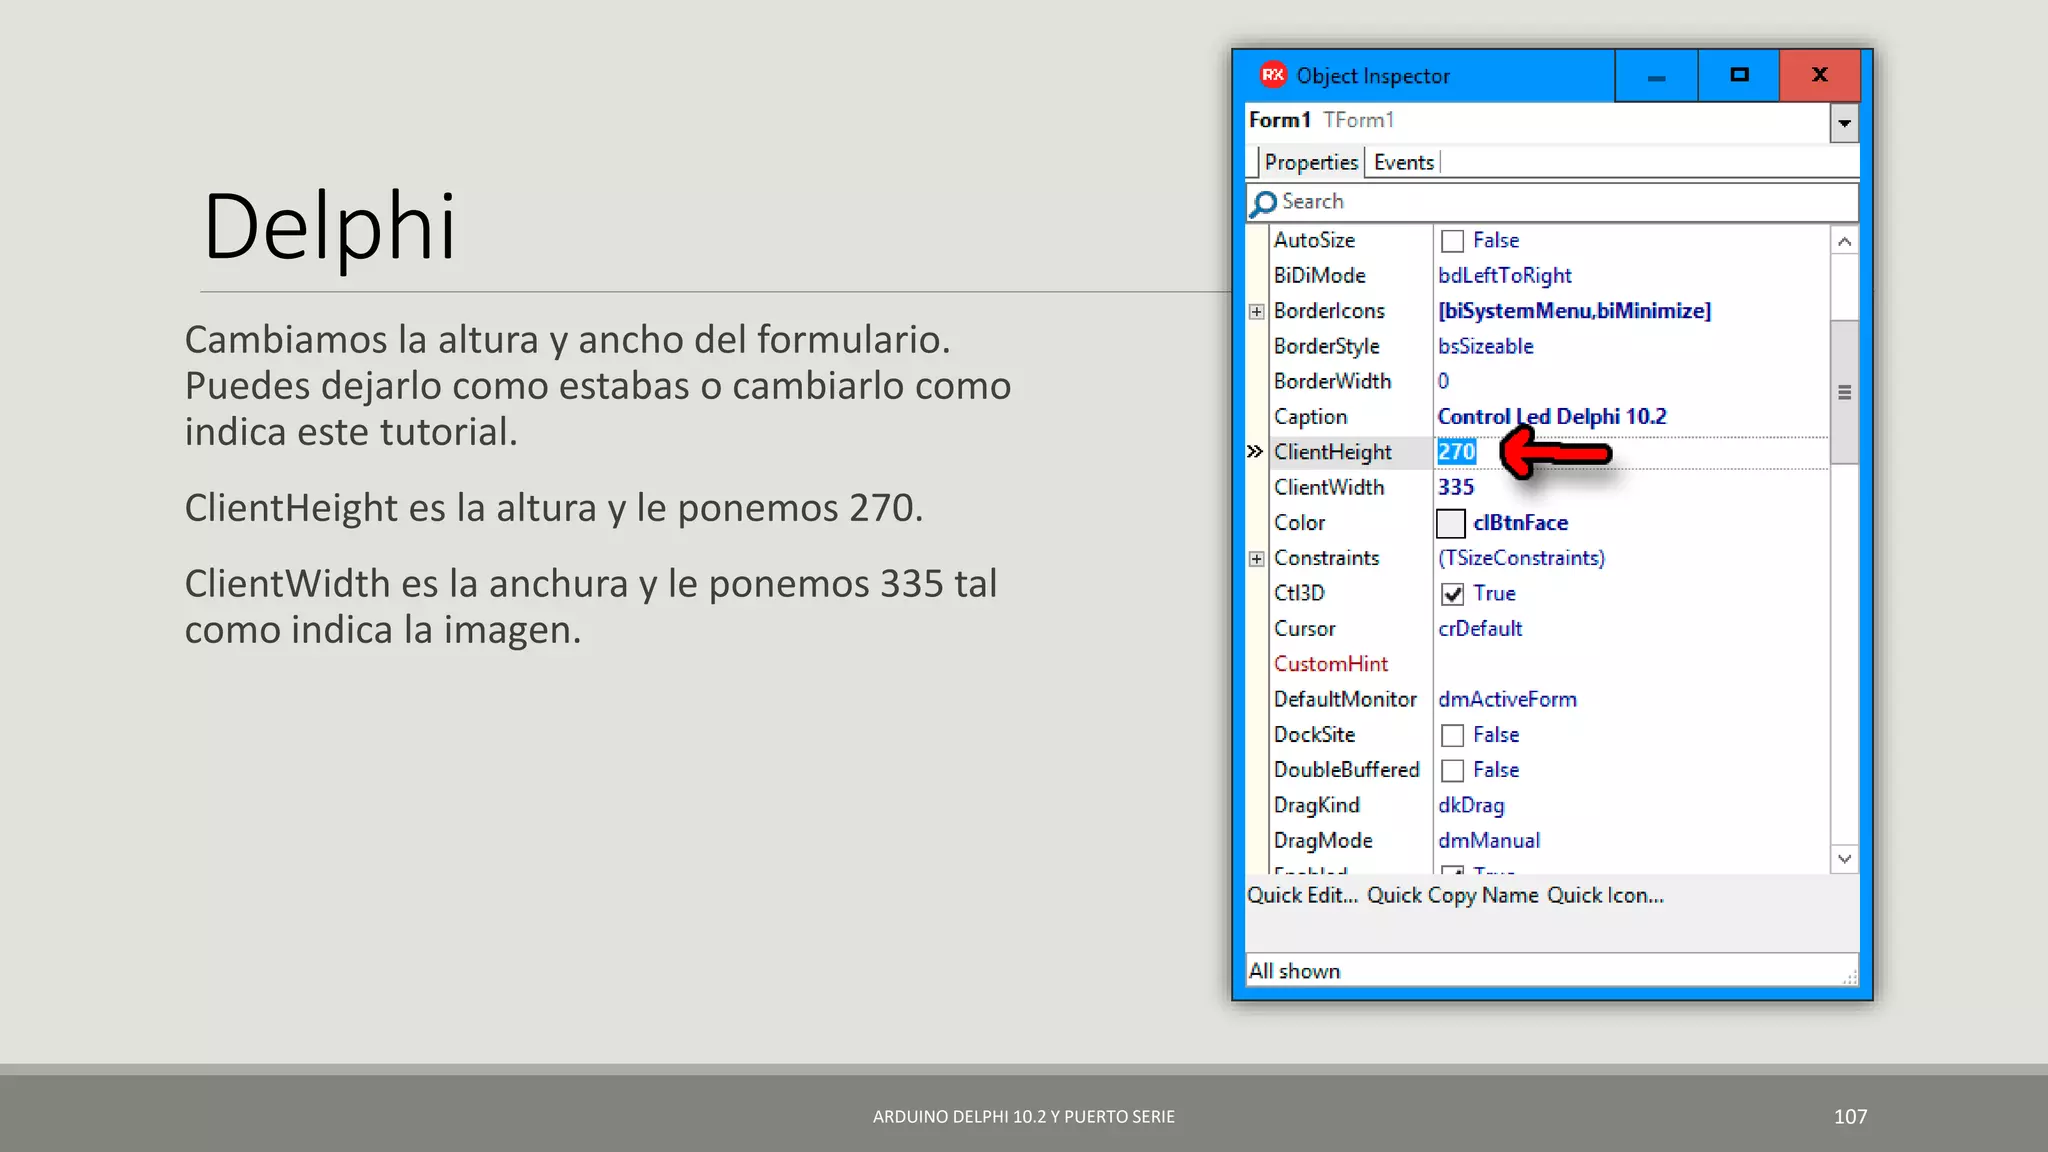Click the ClientWidth property name
The image size is (2048, 1152).
point(1329,487)
